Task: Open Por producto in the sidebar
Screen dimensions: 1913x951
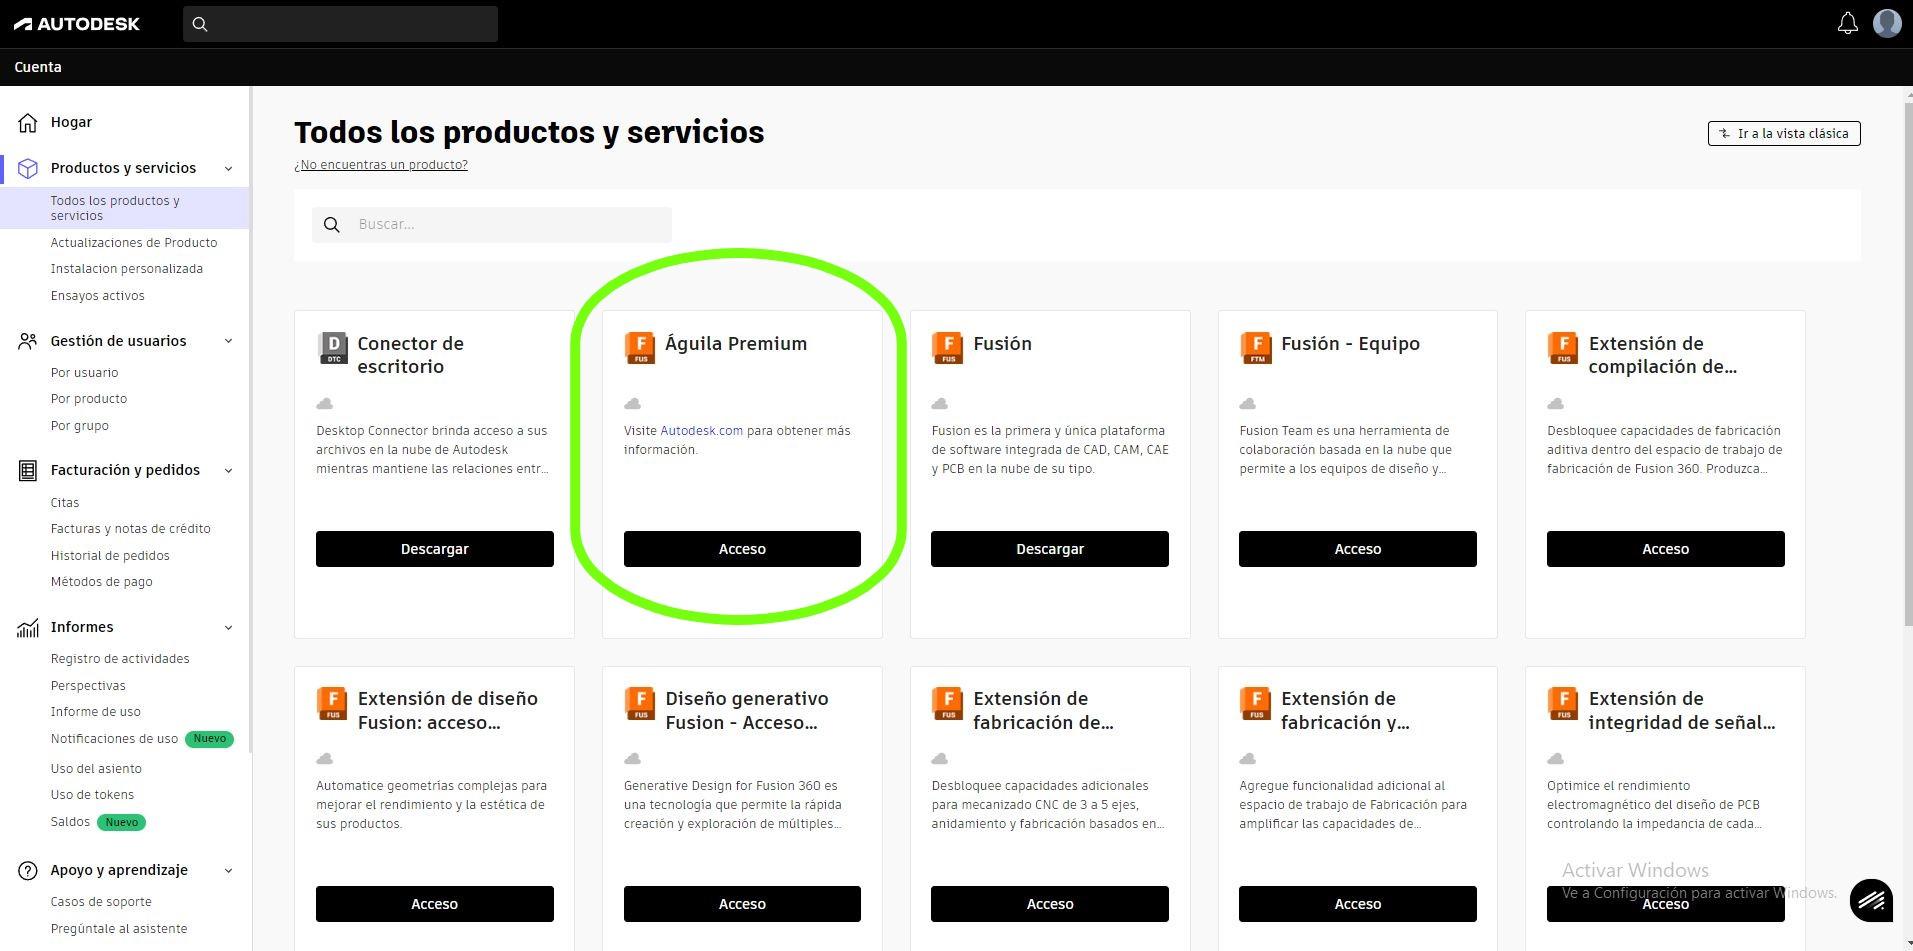Action: tap(89, 399)
